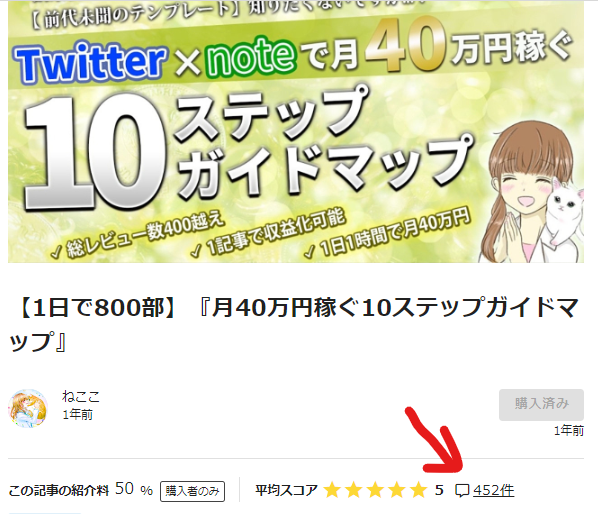Click the grey 購入済み button
Viewport: 598px width, 514px height.
tap(541, 405)
